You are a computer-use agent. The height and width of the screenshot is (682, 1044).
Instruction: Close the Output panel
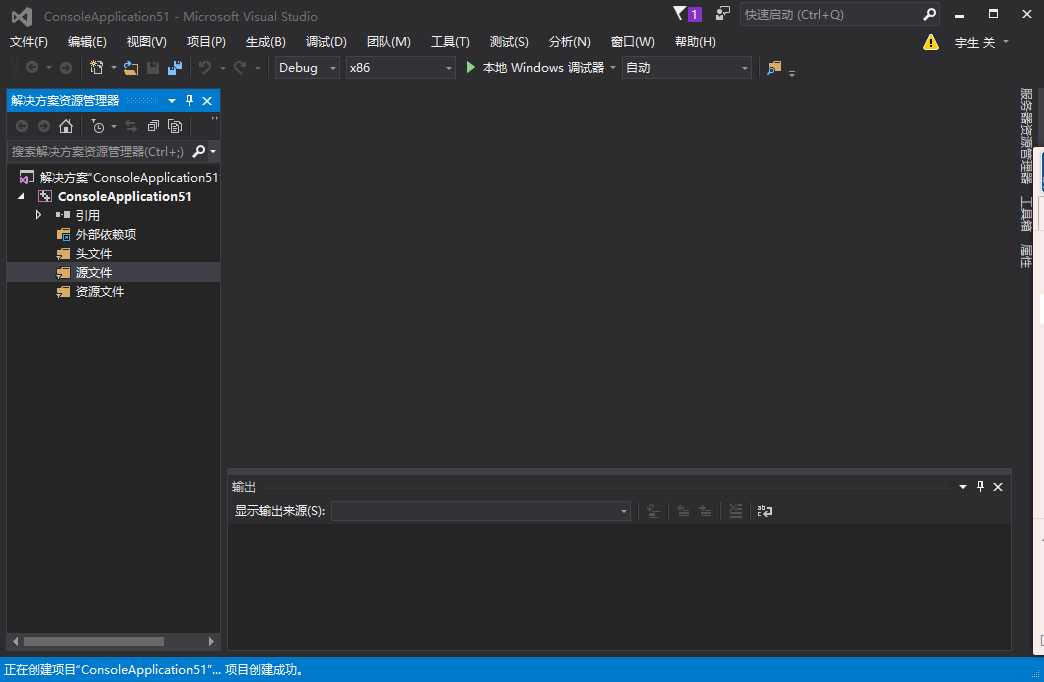[998, 487]
